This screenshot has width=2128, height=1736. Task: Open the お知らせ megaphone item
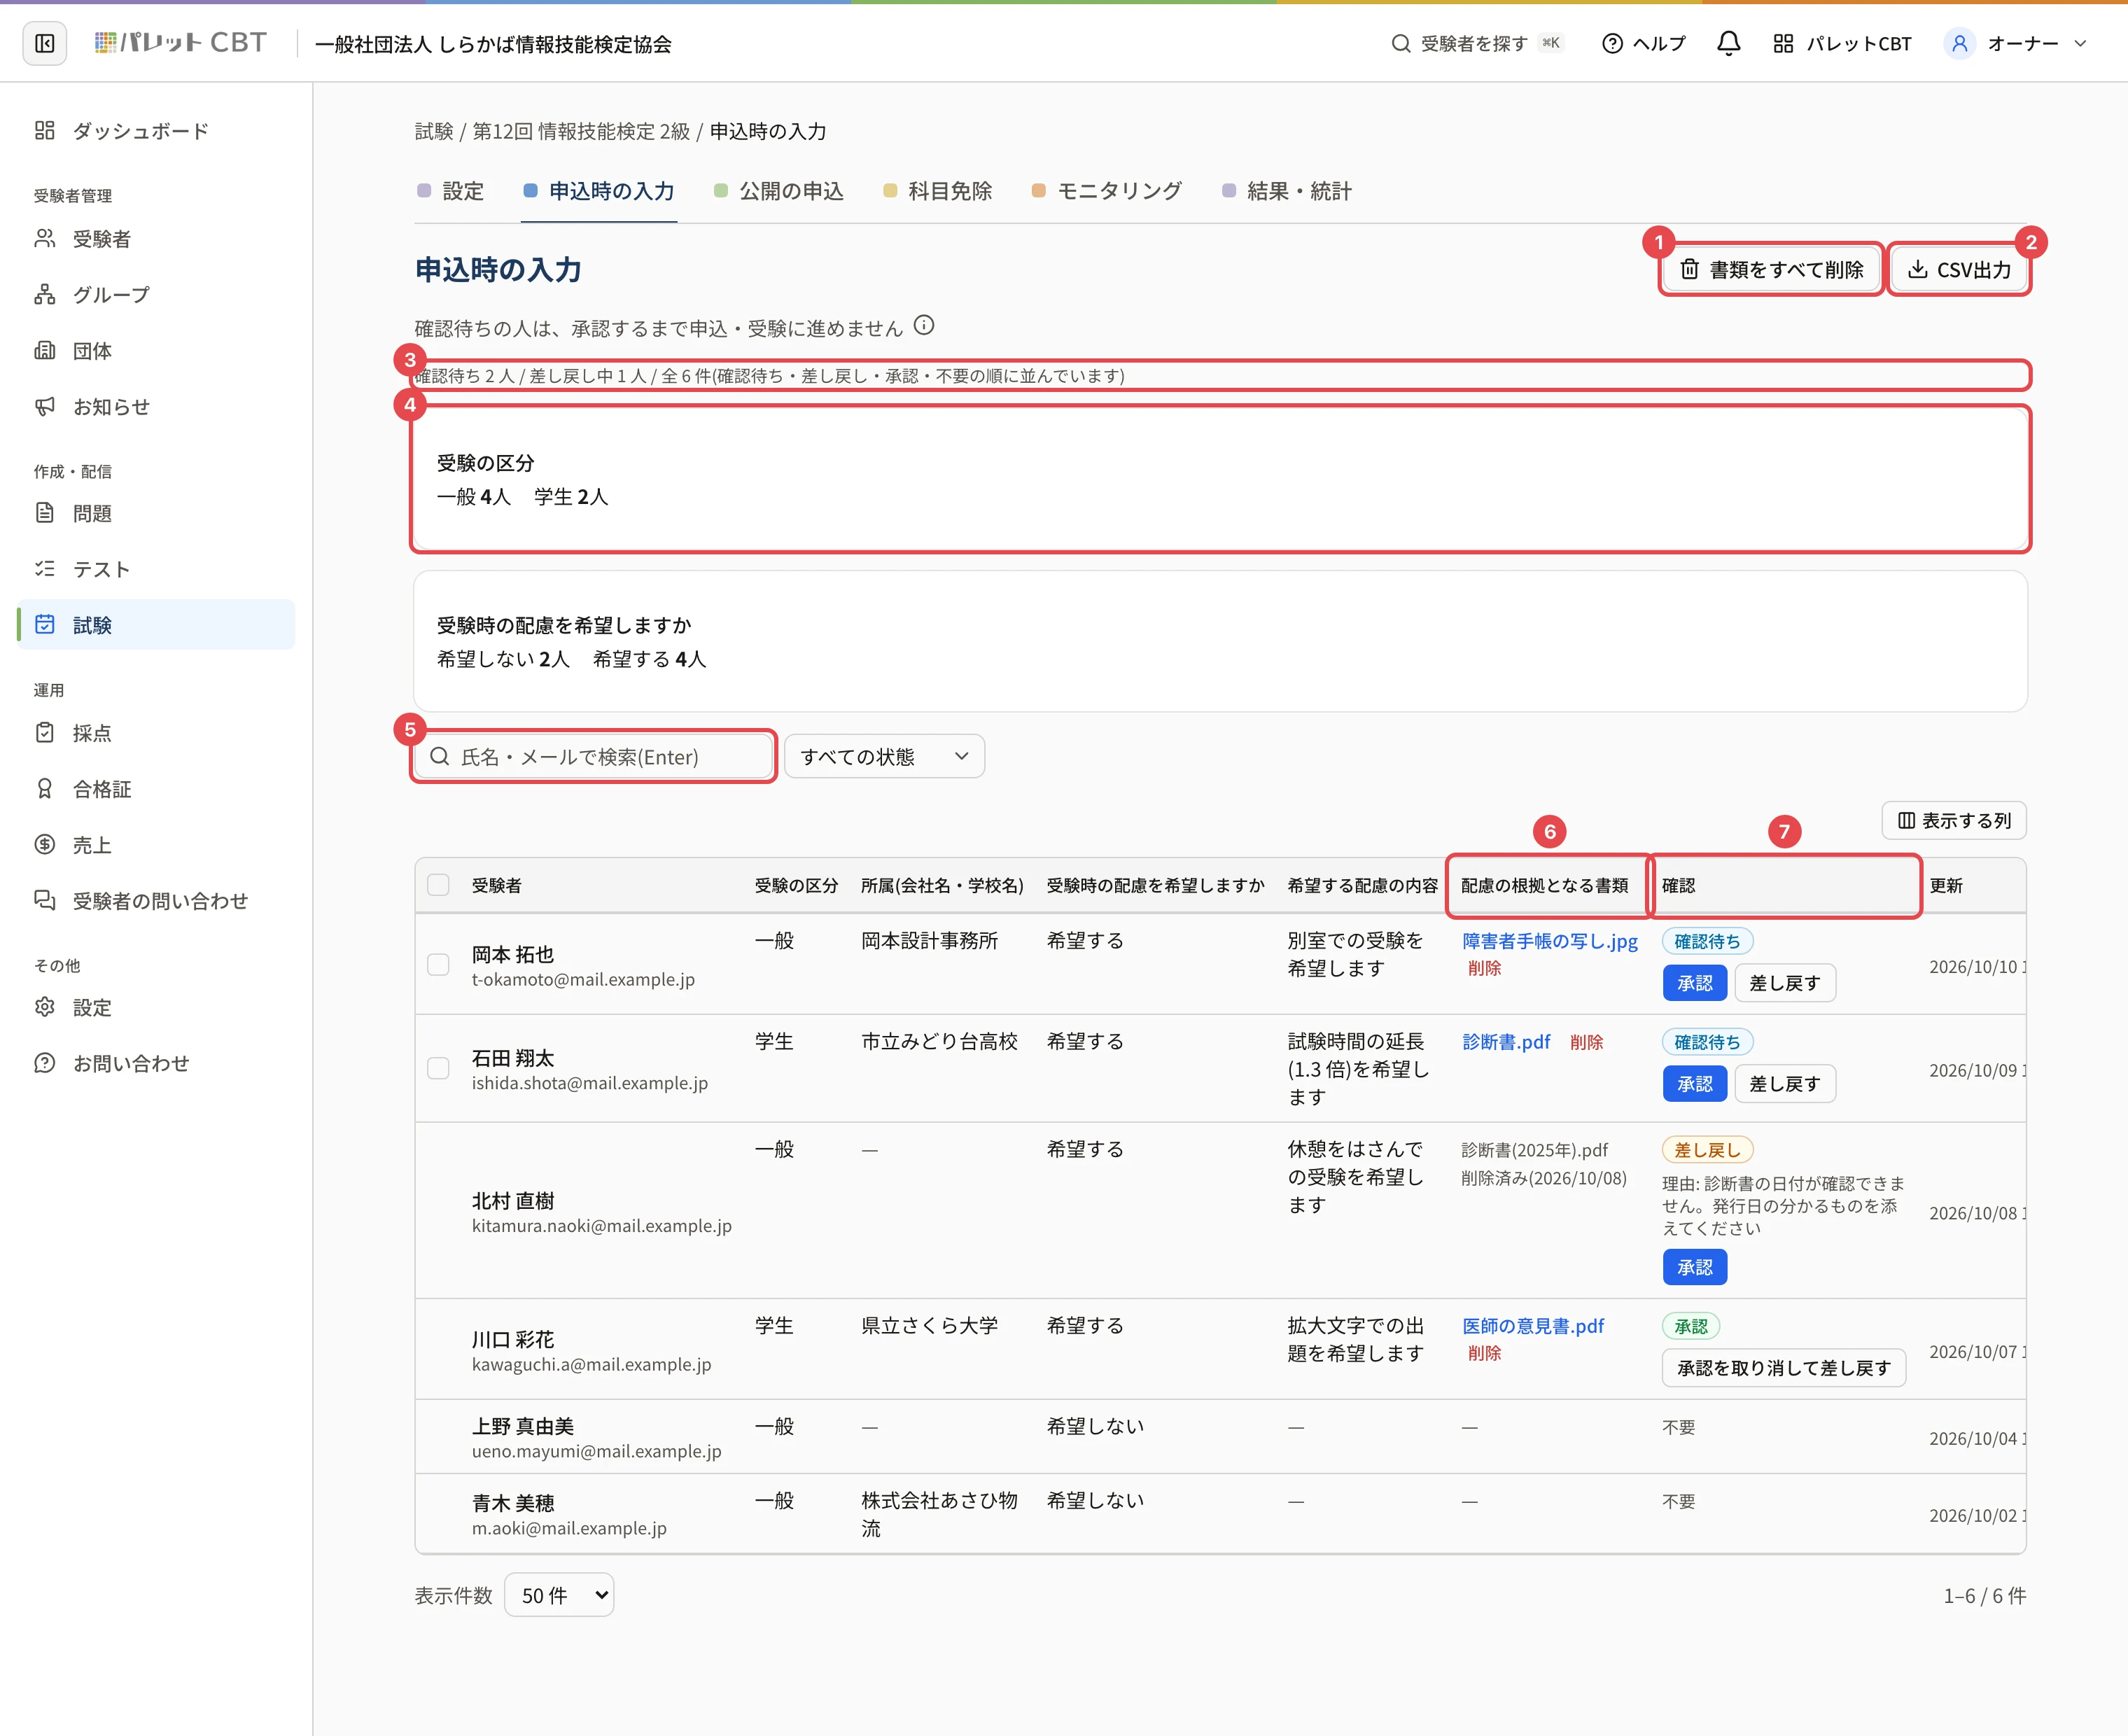tap(156, 407)
